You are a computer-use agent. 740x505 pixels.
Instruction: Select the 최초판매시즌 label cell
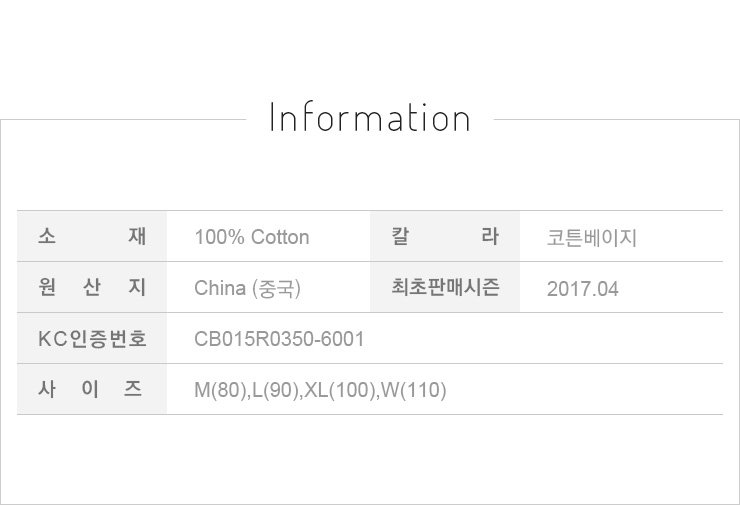445,288
